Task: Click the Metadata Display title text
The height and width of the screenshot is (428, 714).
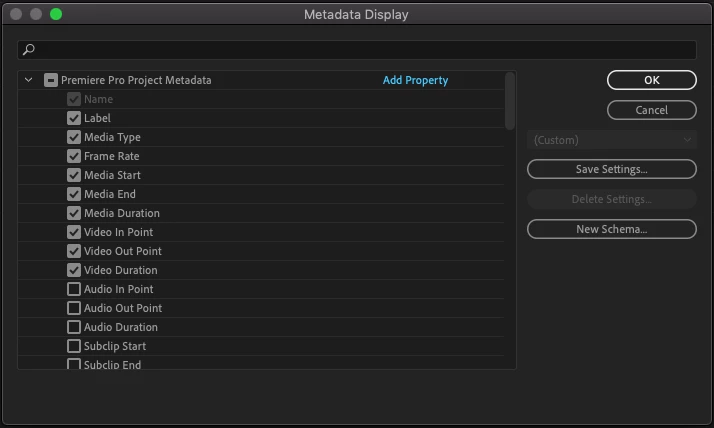Action: 356,15
